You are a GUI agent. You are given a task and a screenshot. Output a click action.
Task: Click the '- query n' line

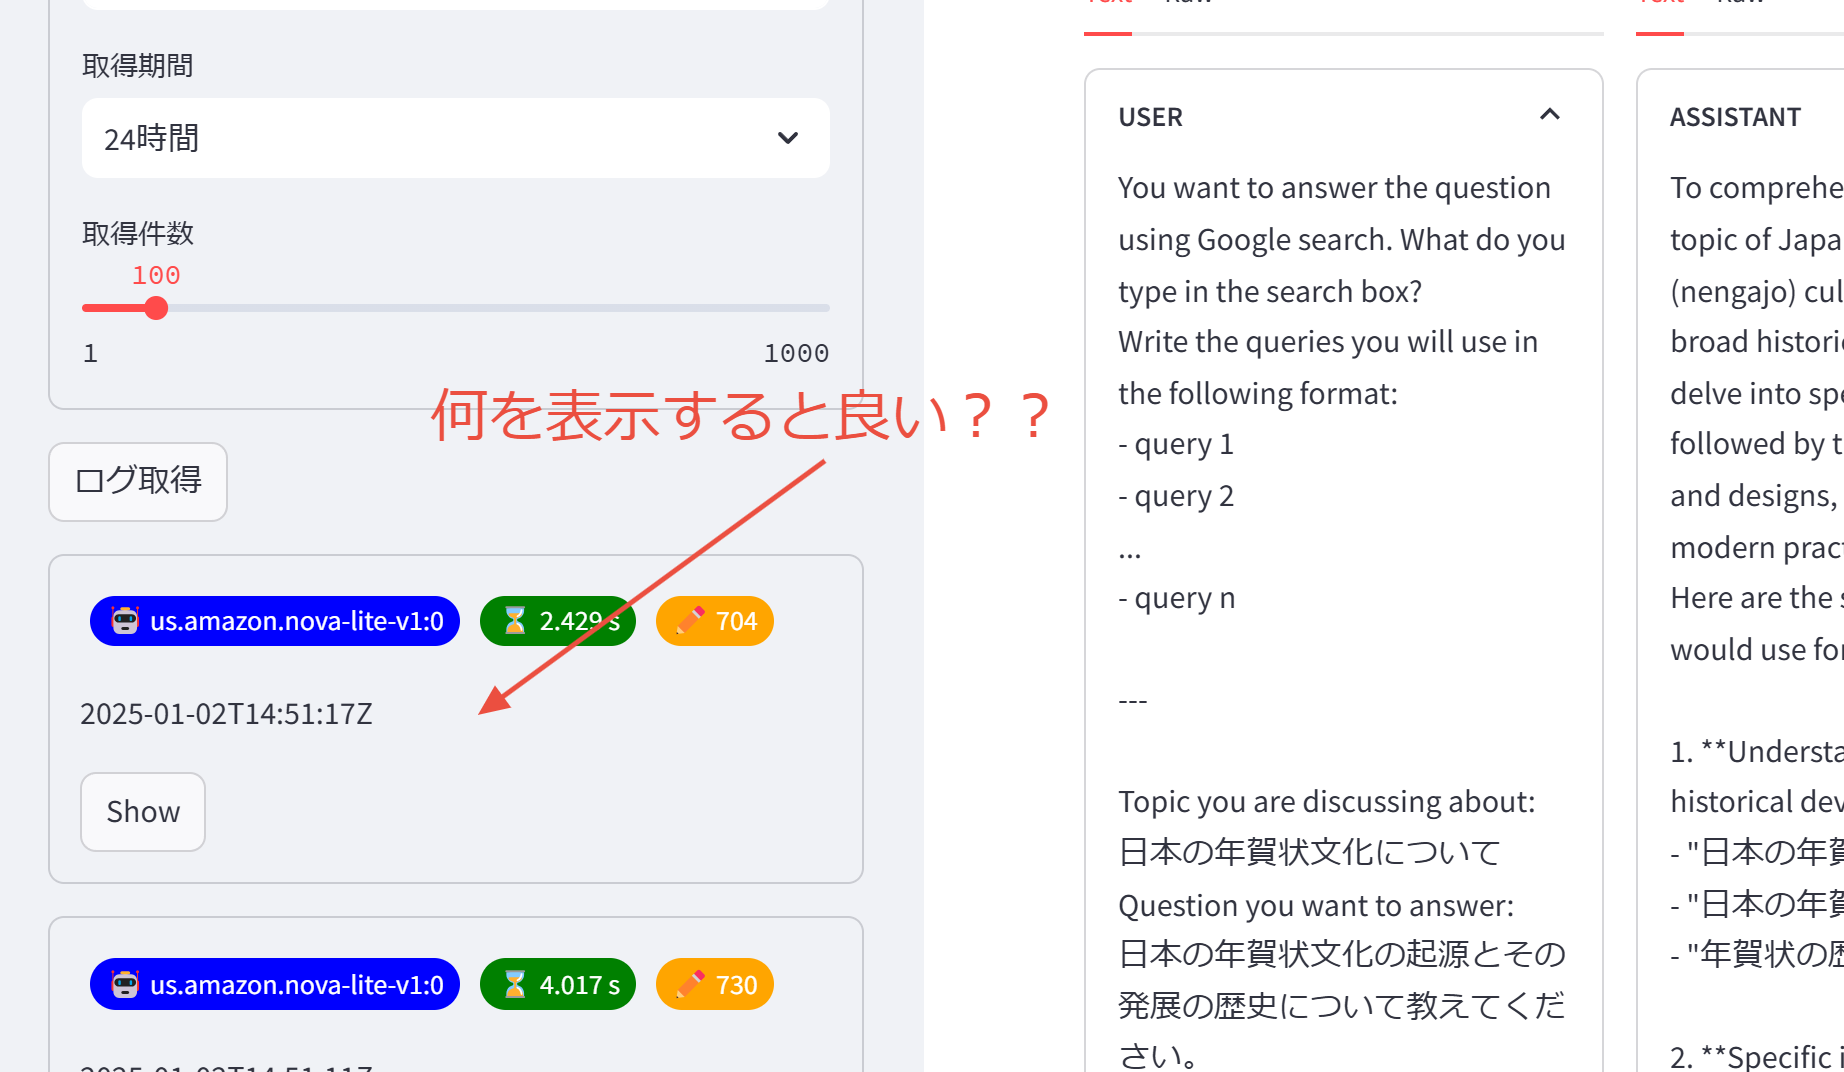1177,598
